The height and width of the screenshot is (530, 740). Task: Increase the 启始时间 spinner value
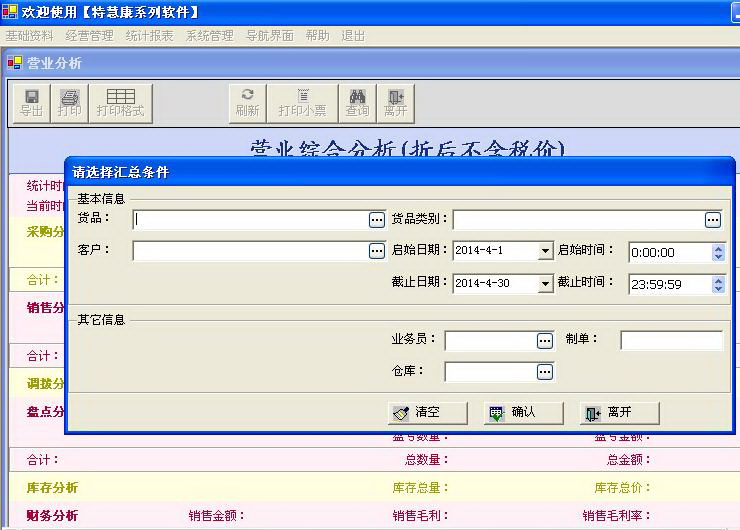(x=718, y=248)
